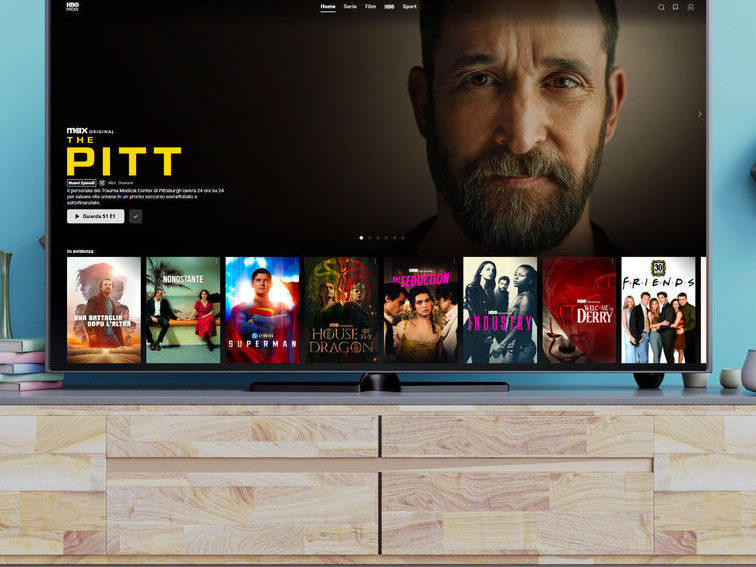Click the 'In evidenza' row heading

click(x=80, y=251)
